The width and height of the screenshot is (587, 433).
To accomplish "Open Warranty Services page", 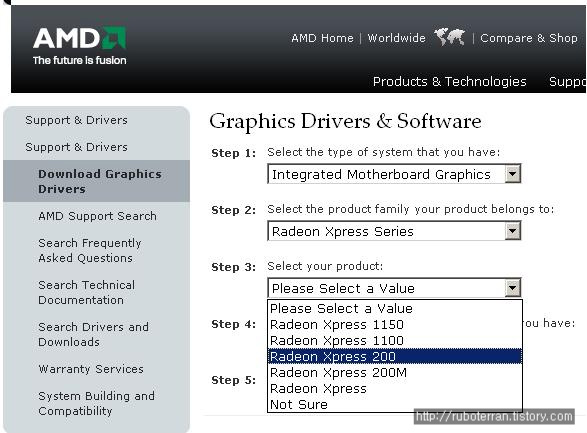I will 91,369.
